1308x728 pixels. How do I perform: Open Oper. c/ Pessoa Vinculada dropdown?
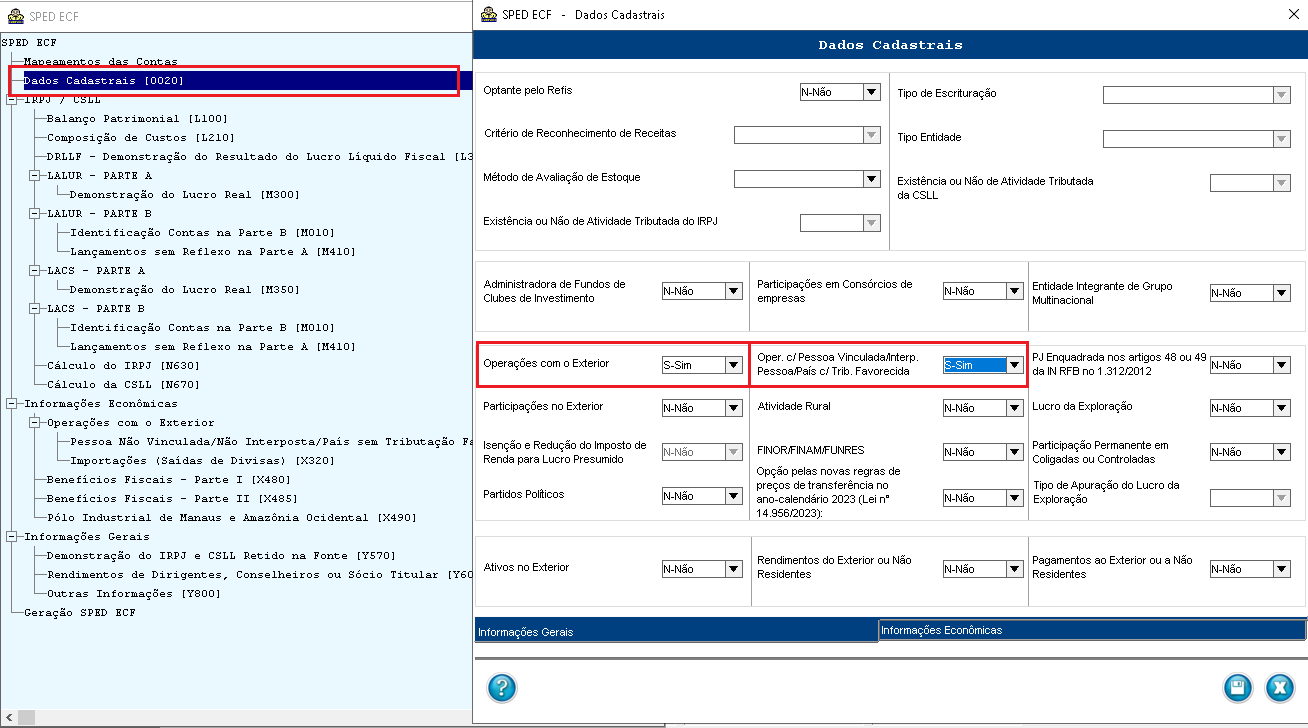pos(1015,365)
